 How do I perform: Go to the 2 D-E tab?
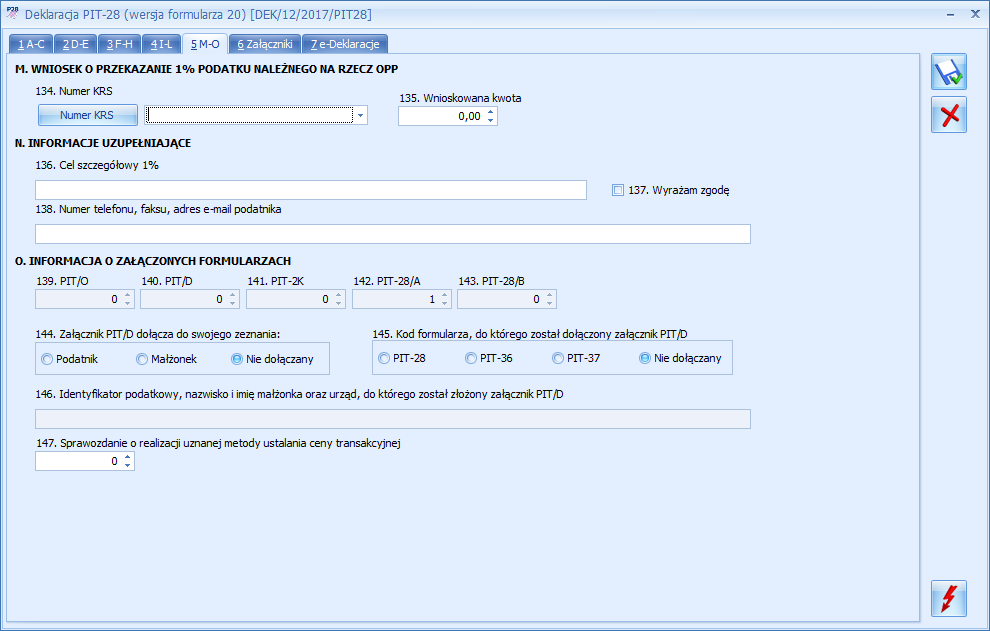[x=75, y=44]
